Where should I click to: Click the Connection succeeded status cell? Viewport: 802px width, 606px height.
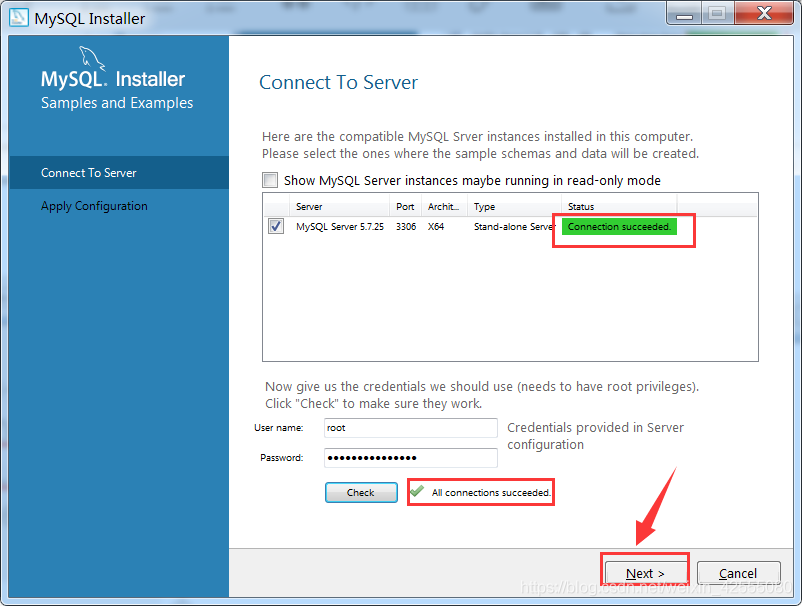[619, 227]
